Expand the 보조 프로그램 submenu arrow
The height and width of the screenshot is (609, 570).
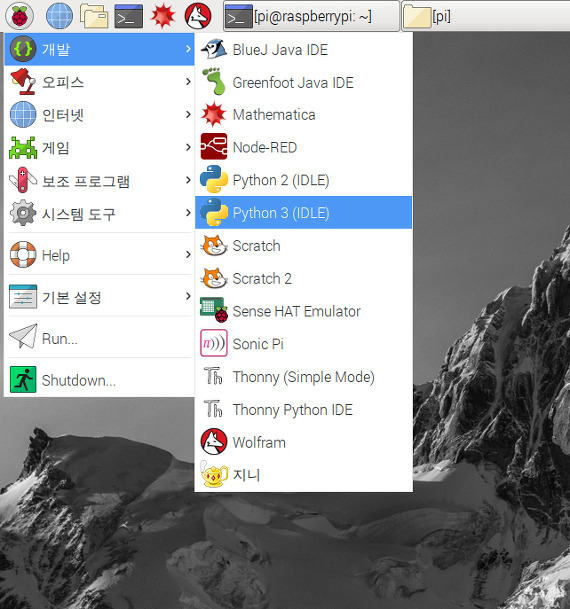click(188, 180)
